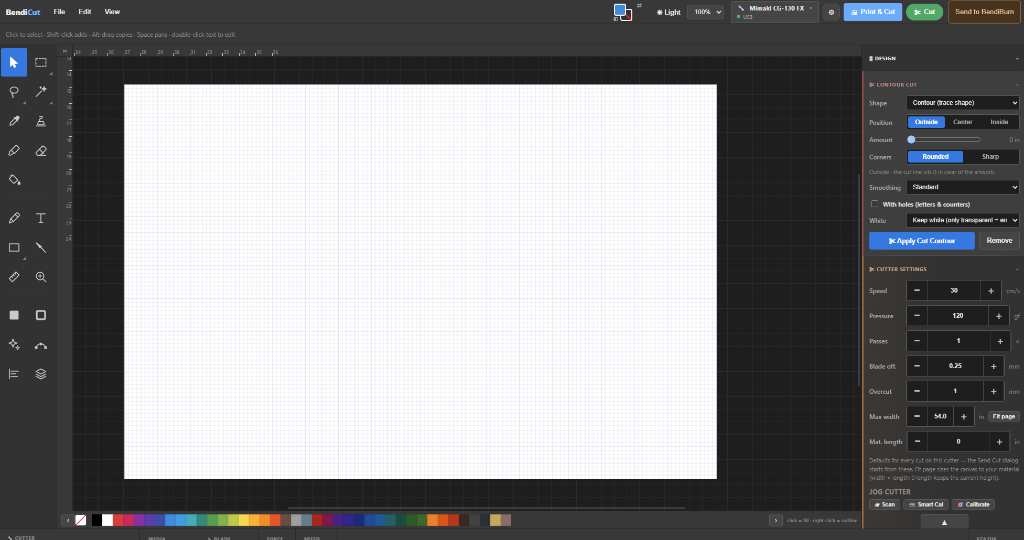Viewport: 1024px width, 540px height.
Task: Choose Rounded corners
Action: click(935, 157)
